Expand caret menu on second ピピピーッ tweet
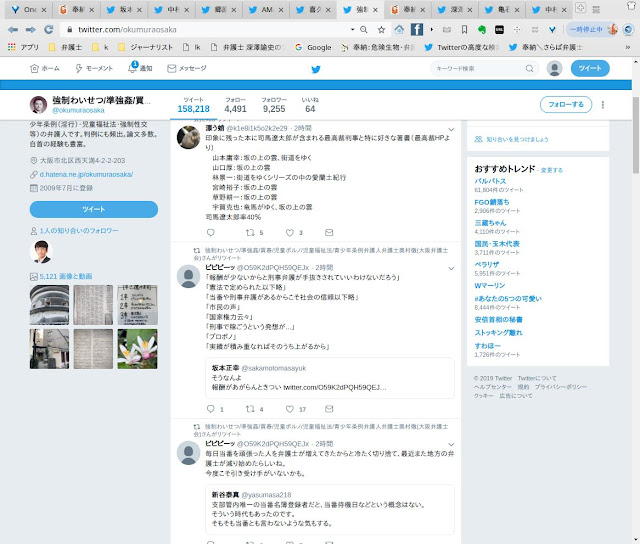This screenshot has width=640, height=544. [451, 444]
